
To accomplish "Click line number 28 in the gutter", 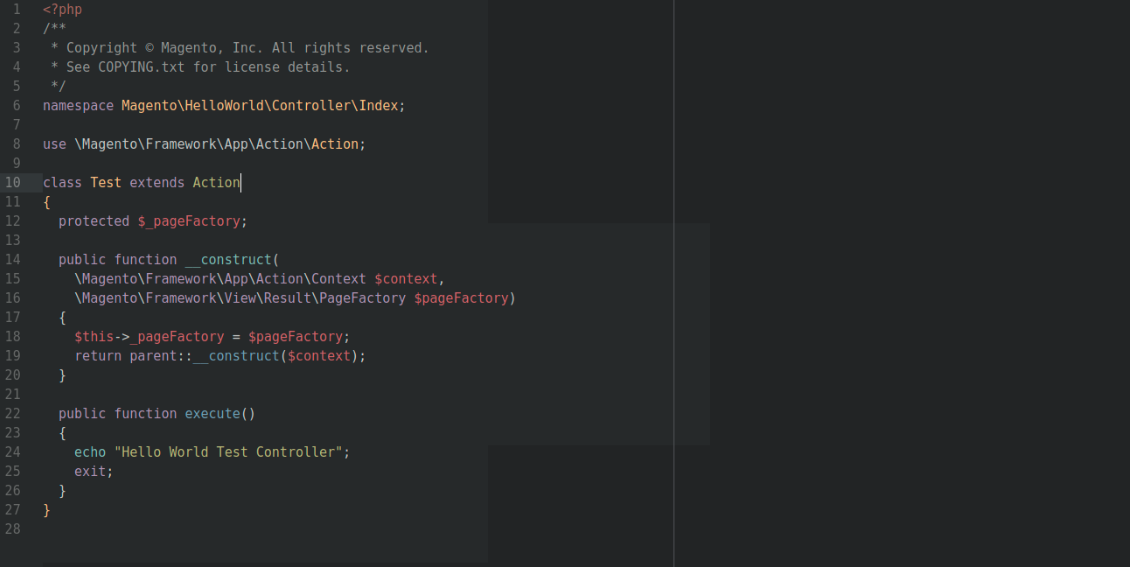I will (x=13, y=530).
